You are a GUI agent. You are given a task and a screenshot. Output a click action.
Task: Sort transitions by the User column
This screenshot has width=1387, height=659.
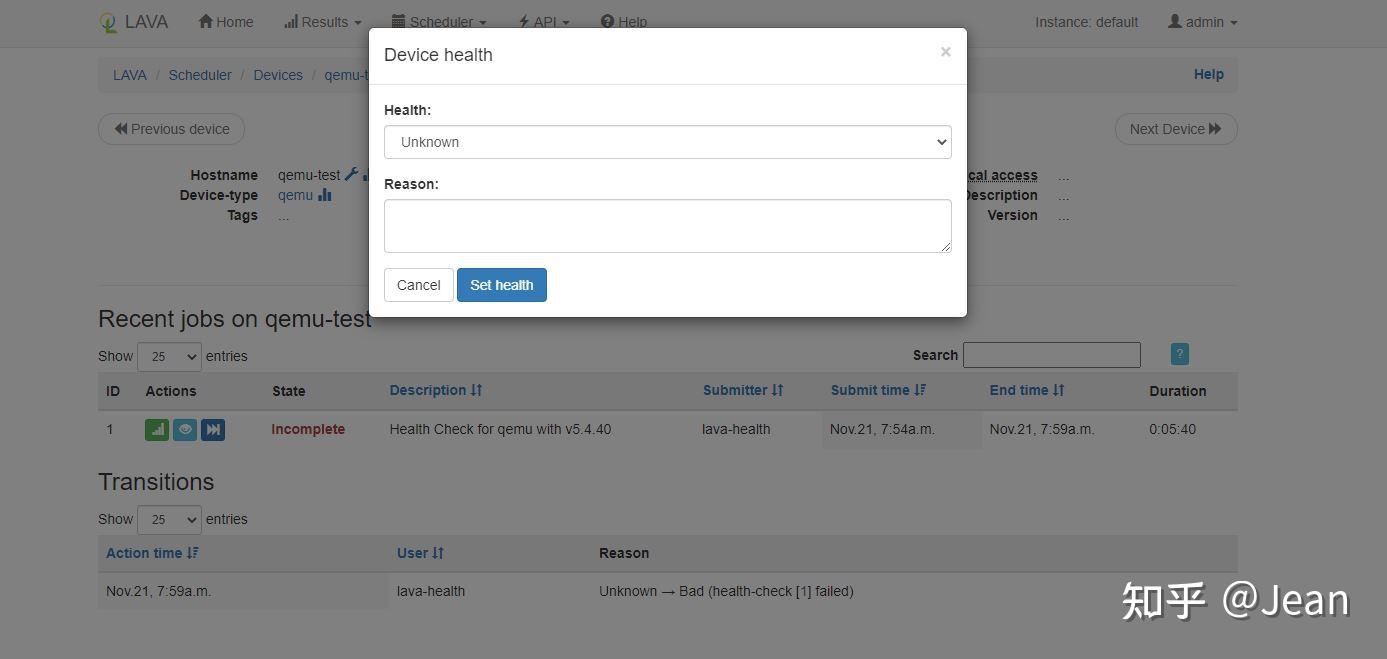coord(420,553)
